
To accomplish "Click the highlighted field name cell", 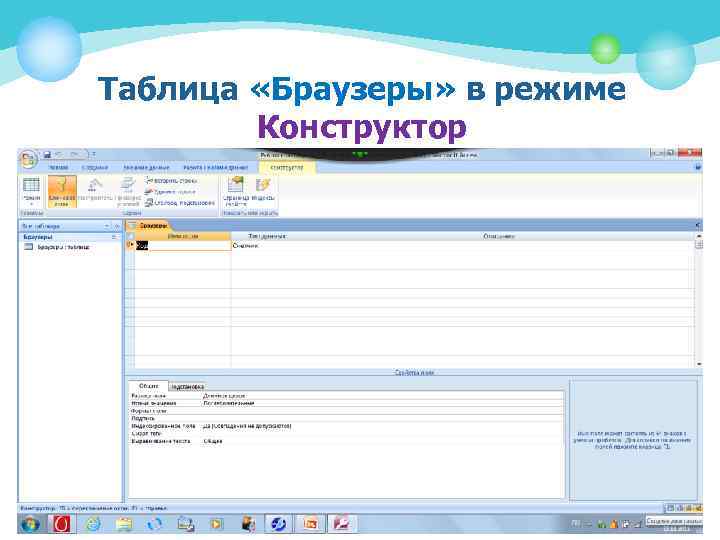I will click(183, 246).
